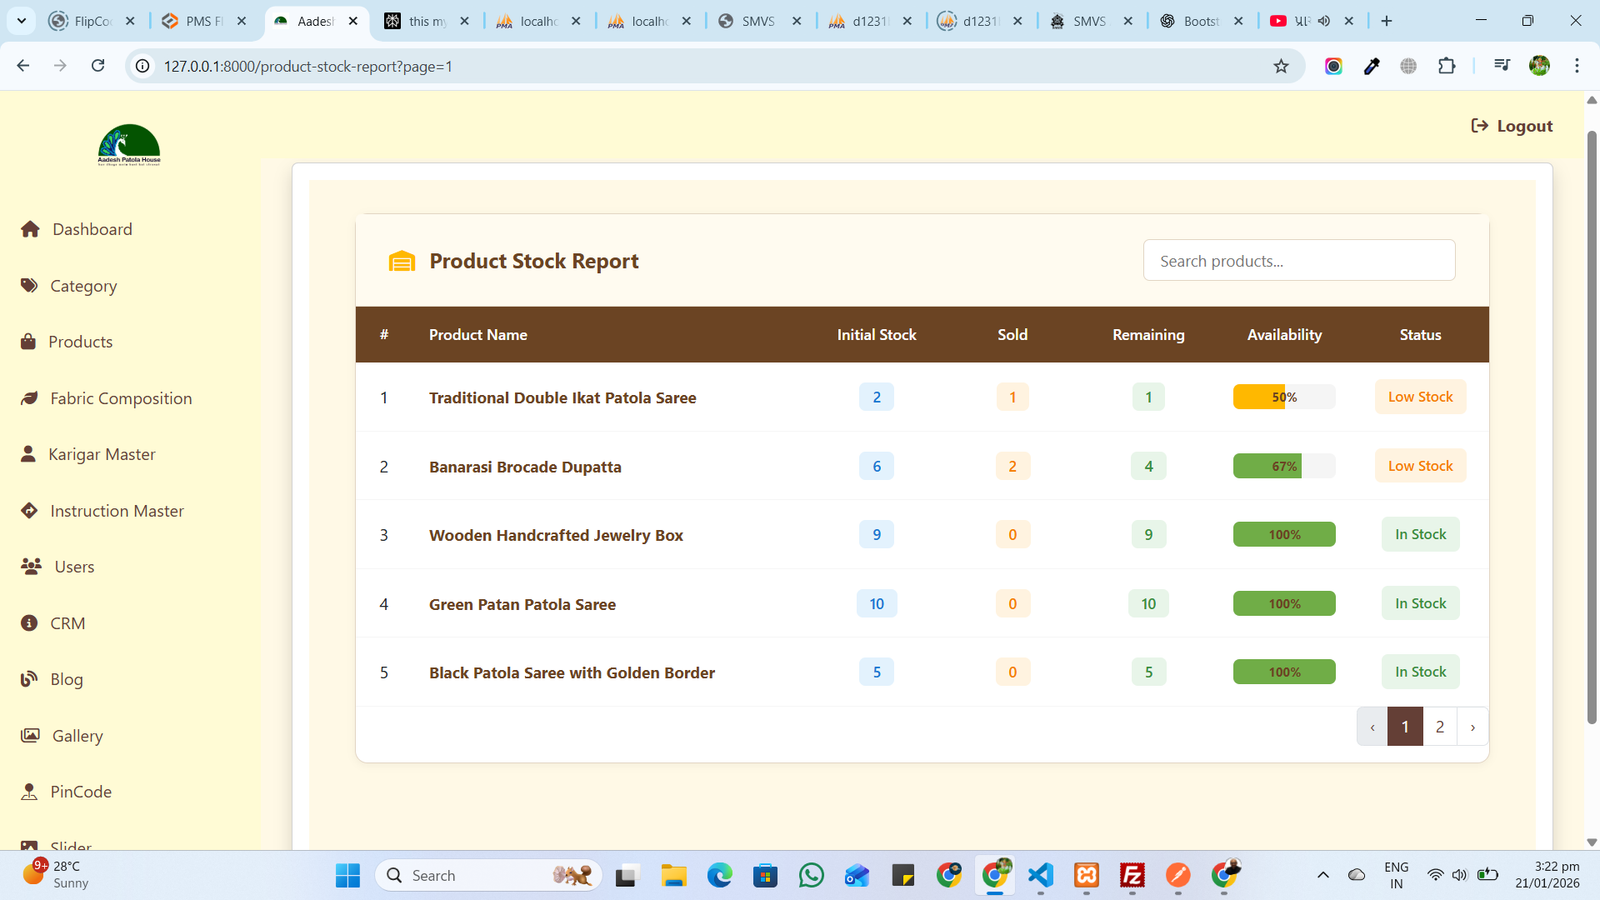Image resolution: width=1600 pixels, height=900 pixels.
Task: Click the bookmark star in the address bar
Action: (x=1281, y=66)
